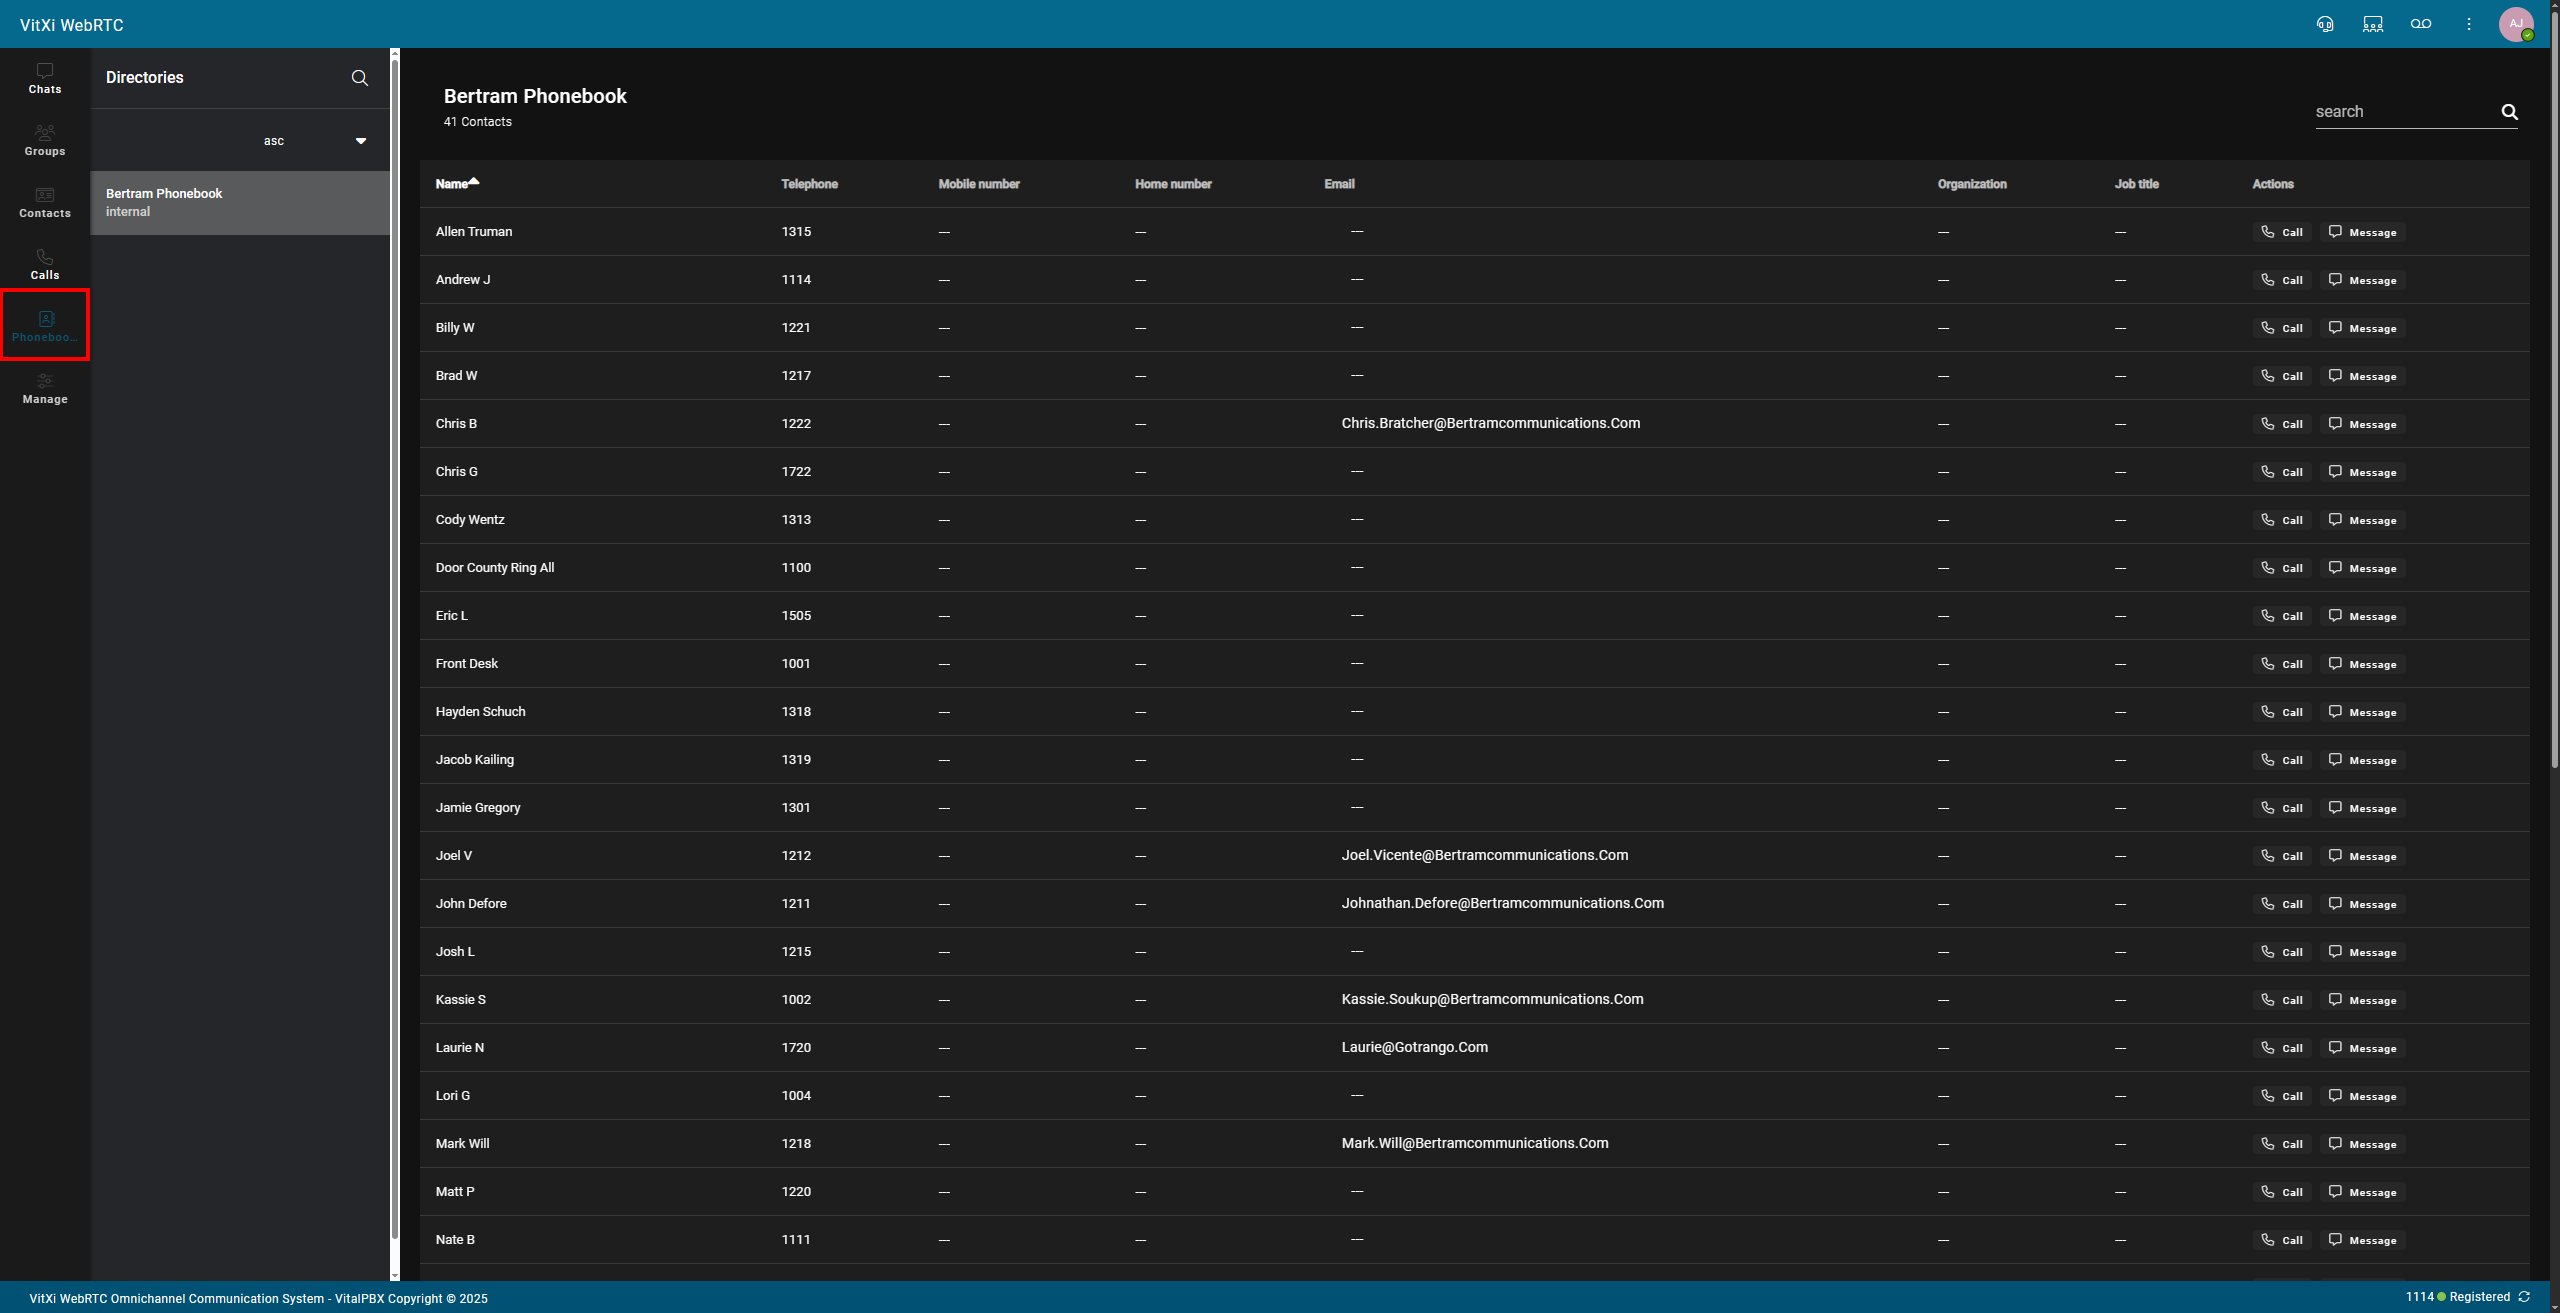This screenshot has width=2560, height=1313.
Task: Click the contact search magnifier button
Action: pos(2509,112)
